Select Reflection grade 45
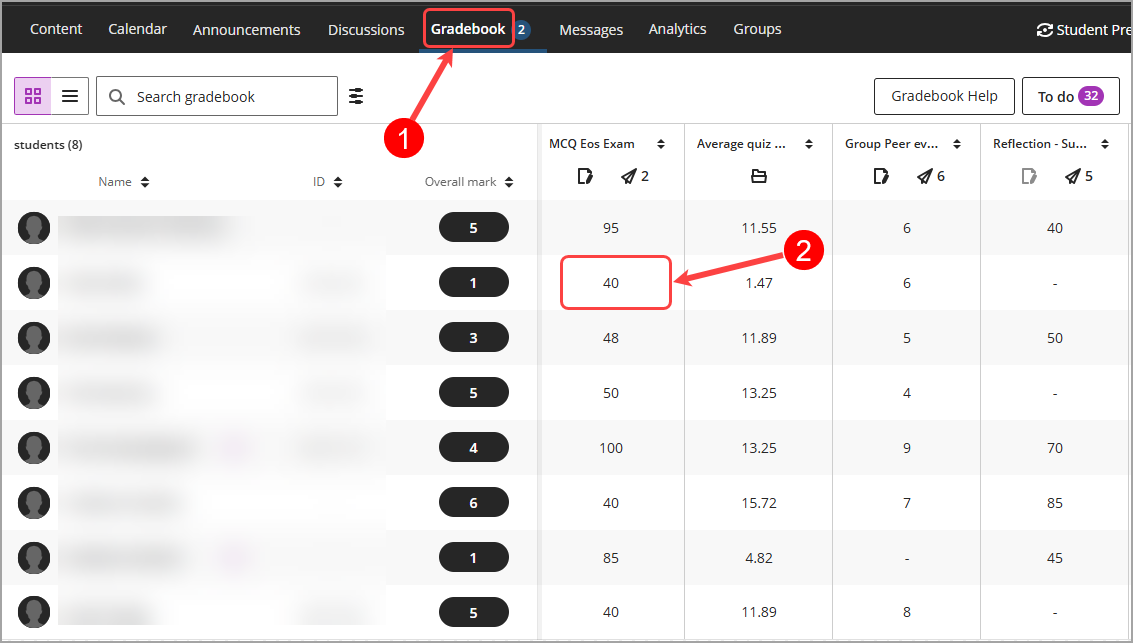 (1055, 557)
